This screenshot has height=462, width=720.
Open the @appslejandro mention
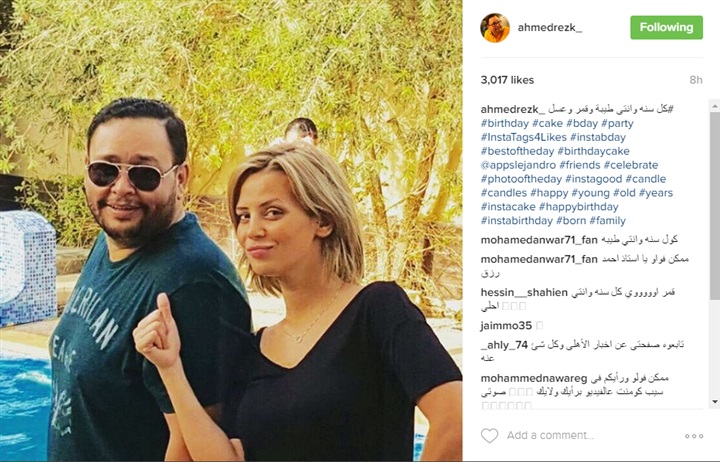[518, 165]
